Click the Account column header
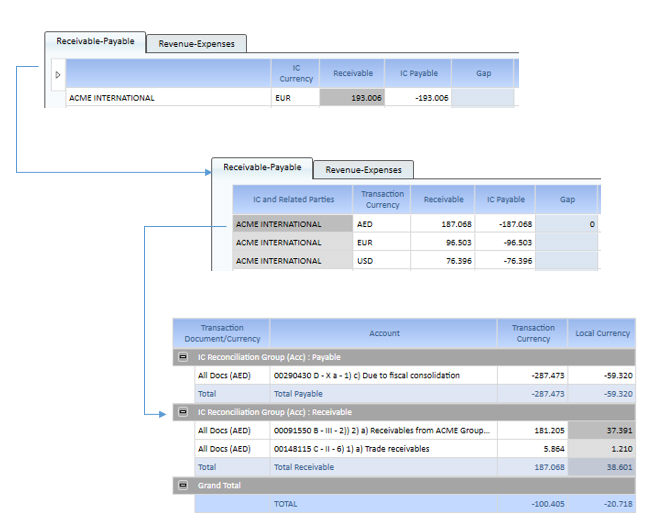 click(x=384, y=333)
